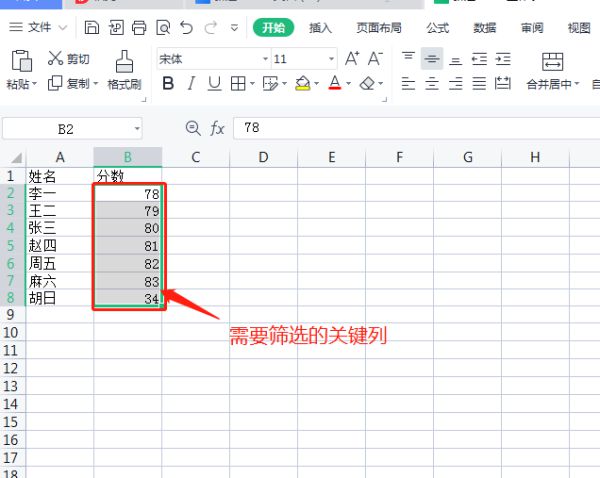Select row 9 header
600x478 pixels.
(x=11, y=315)
